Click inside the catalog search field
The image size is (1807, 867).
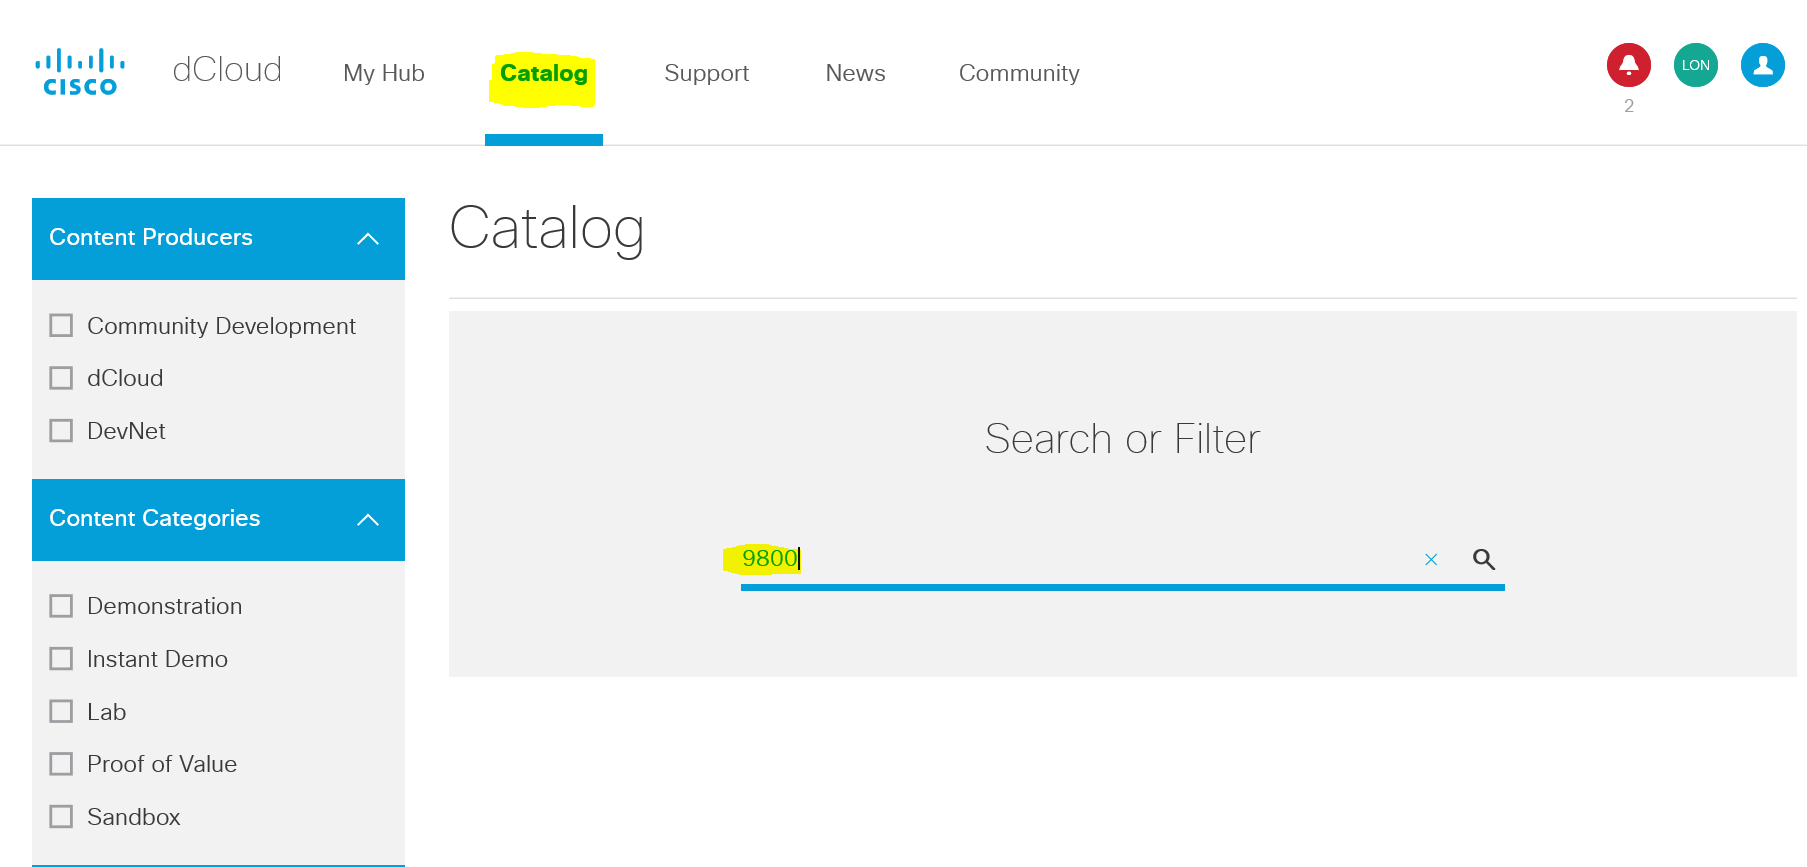[x=1100, y=559]
